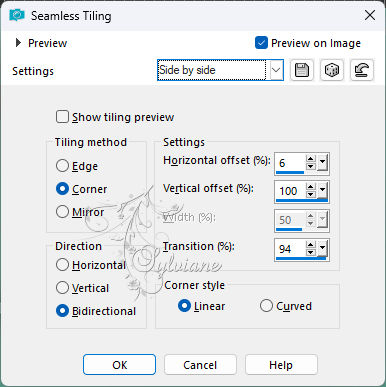Increase Transition value with up spinner arrow
386x387 pixels.
tap(311, 245)
